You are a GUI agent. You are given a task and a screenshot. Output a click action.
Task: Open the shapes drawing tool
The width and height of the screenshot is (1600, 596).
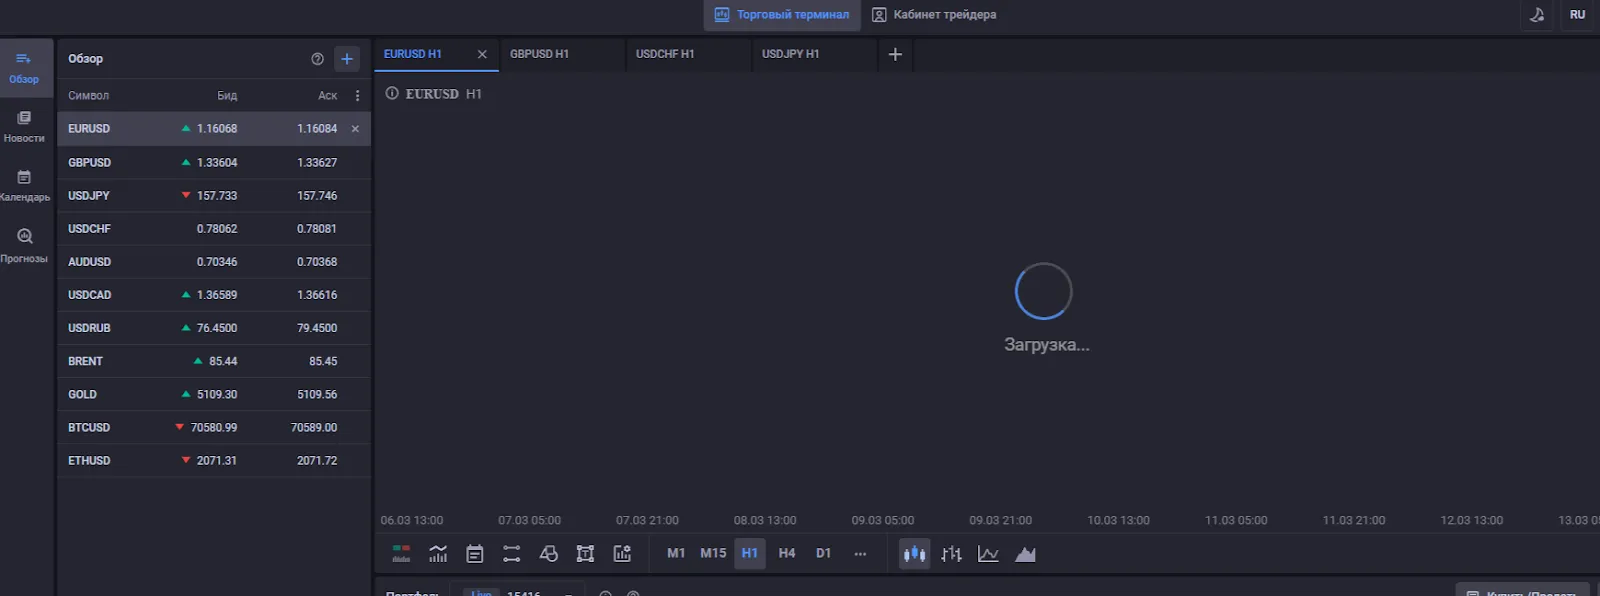point(548,554)
